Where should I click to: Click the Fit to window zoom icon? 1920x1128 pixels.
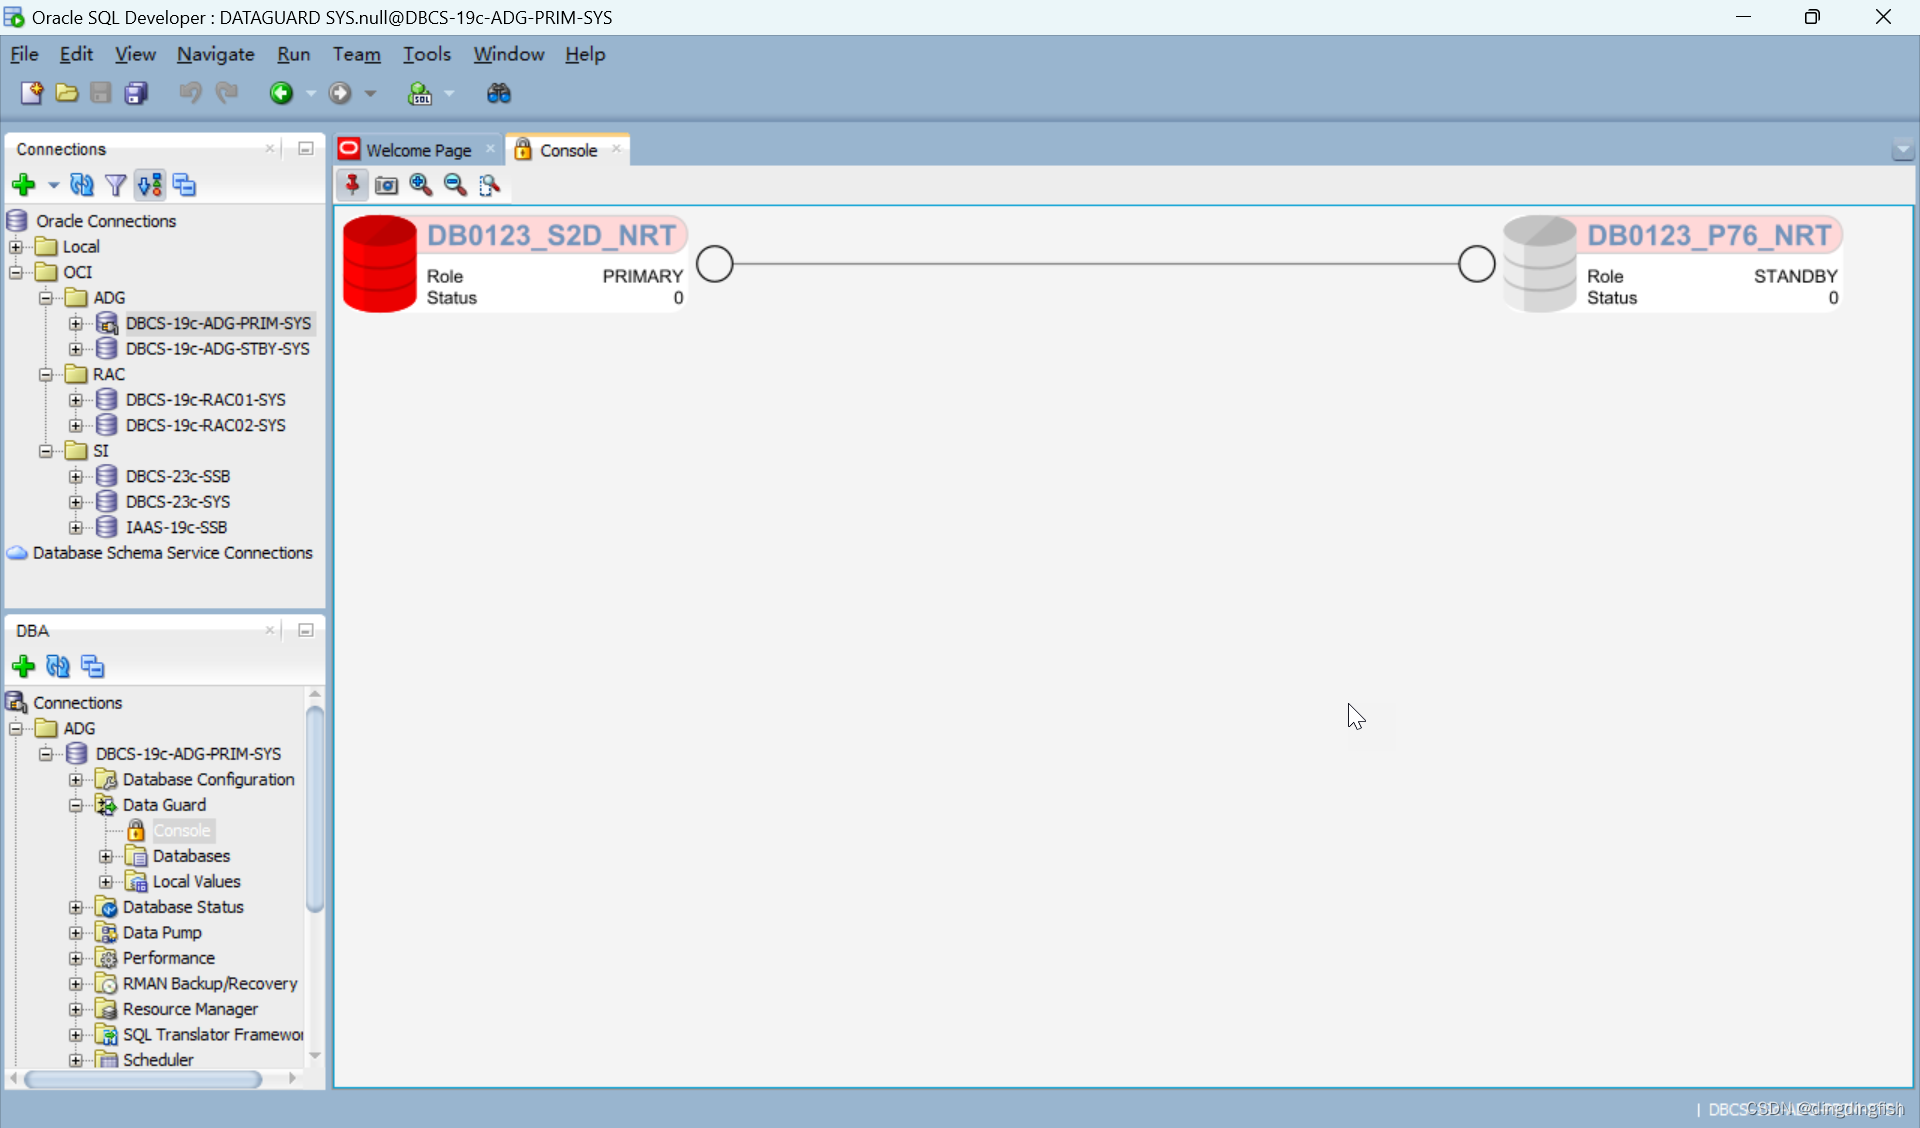pos(490,185)
